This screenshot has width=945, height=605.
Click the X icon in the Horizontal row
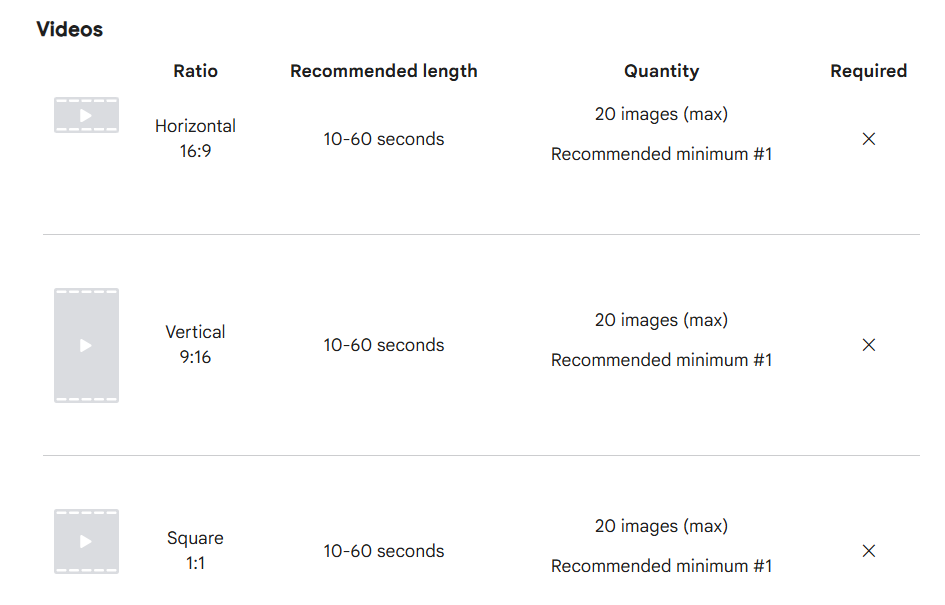point(869,139)
